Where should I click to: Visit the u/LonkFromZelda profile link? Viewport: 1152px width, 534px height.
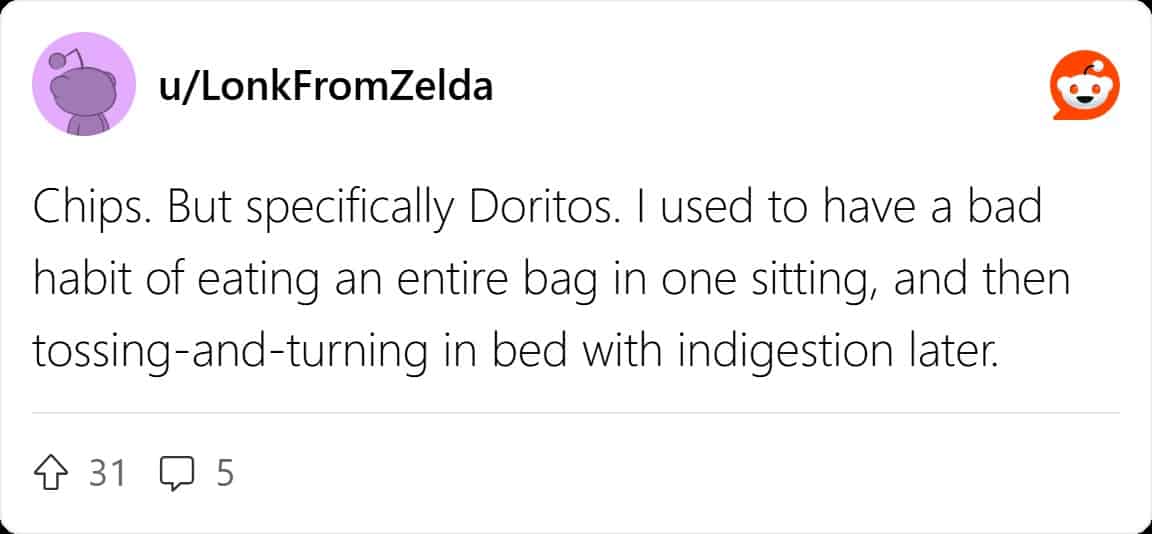tap(326, 87)
